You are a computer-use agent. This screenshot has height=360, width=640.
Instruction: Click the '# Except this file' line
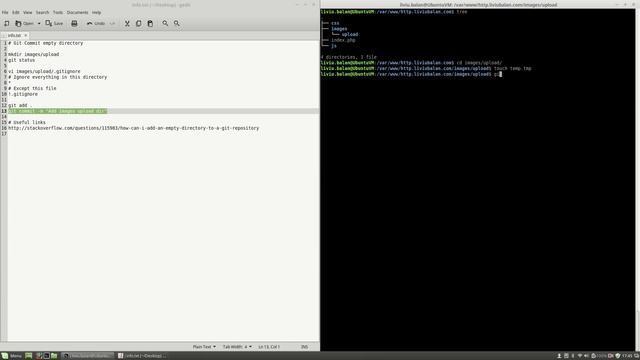click(32, 89)
